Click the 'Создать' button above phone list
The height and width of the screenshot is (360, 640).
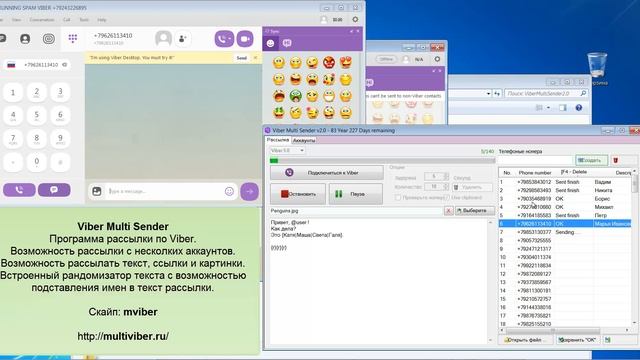click(591, 160)
